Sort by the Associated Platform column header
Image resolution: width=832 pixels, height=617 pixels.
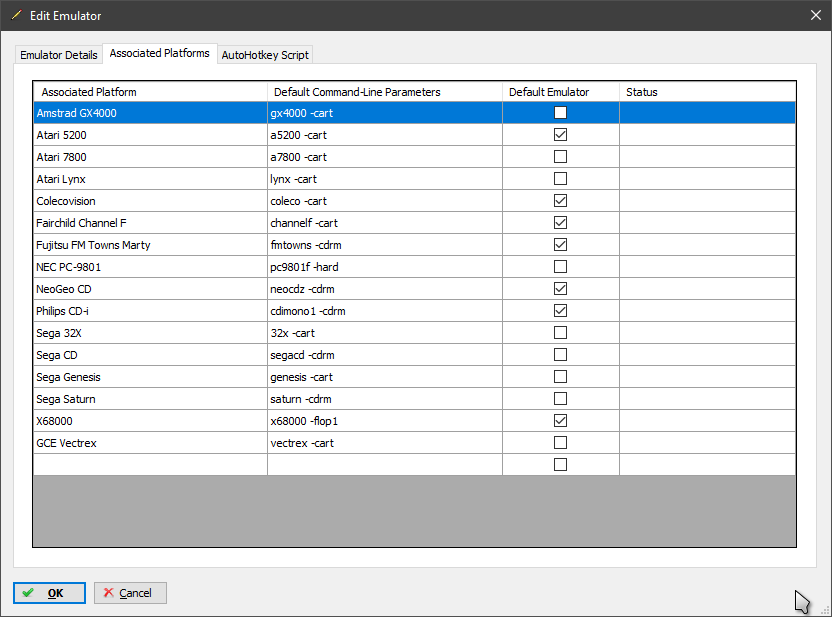(150, 92)
